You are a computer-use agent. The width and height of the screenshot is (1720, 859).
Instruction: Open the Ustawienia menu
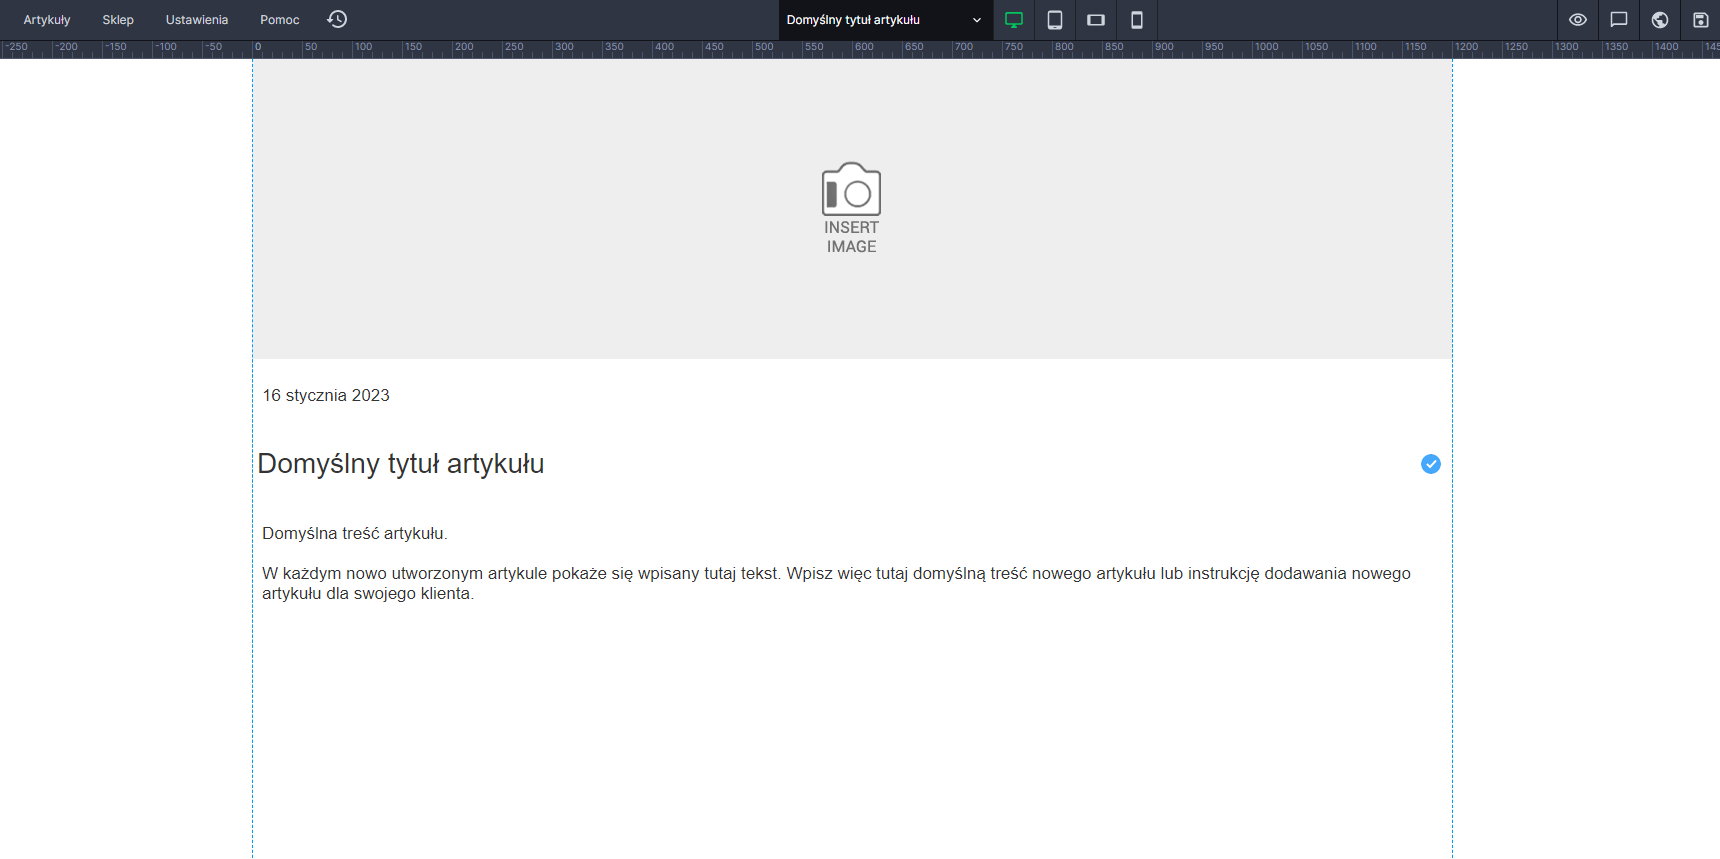(197, 20)
